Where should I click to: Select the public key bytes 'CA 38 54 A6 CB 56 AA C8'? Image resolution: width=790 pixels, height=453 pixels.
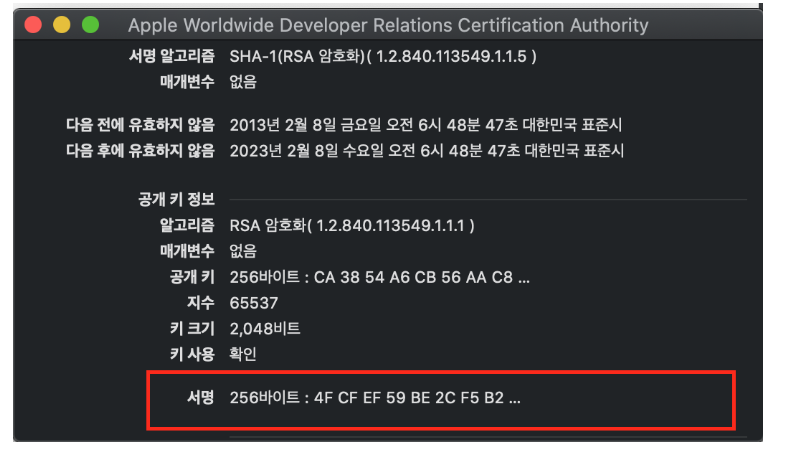tap(413, 277)
